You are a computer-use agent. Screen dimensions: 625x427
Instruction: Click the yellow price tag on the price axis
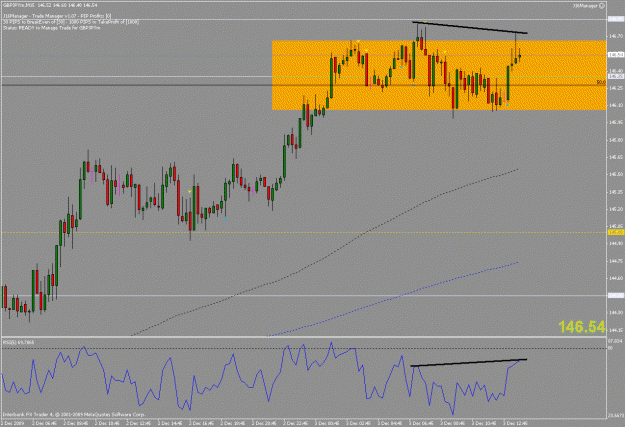coord(615,232)
